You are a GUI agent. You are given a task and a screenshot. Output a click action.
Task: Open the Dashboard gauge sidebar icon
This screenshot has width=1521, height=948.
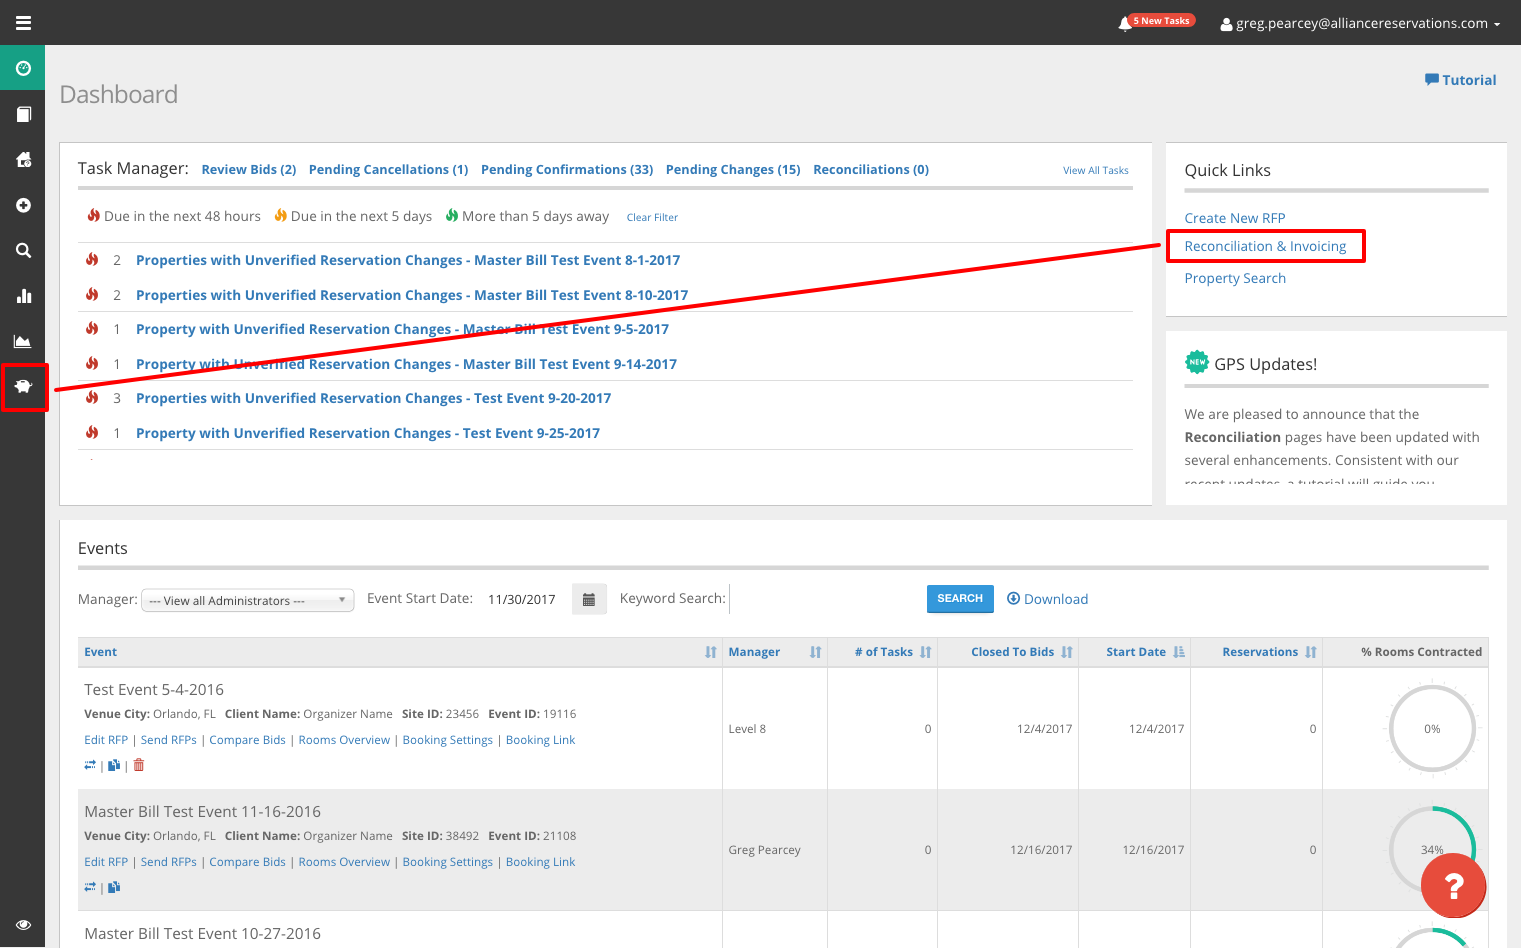point(23,68)
